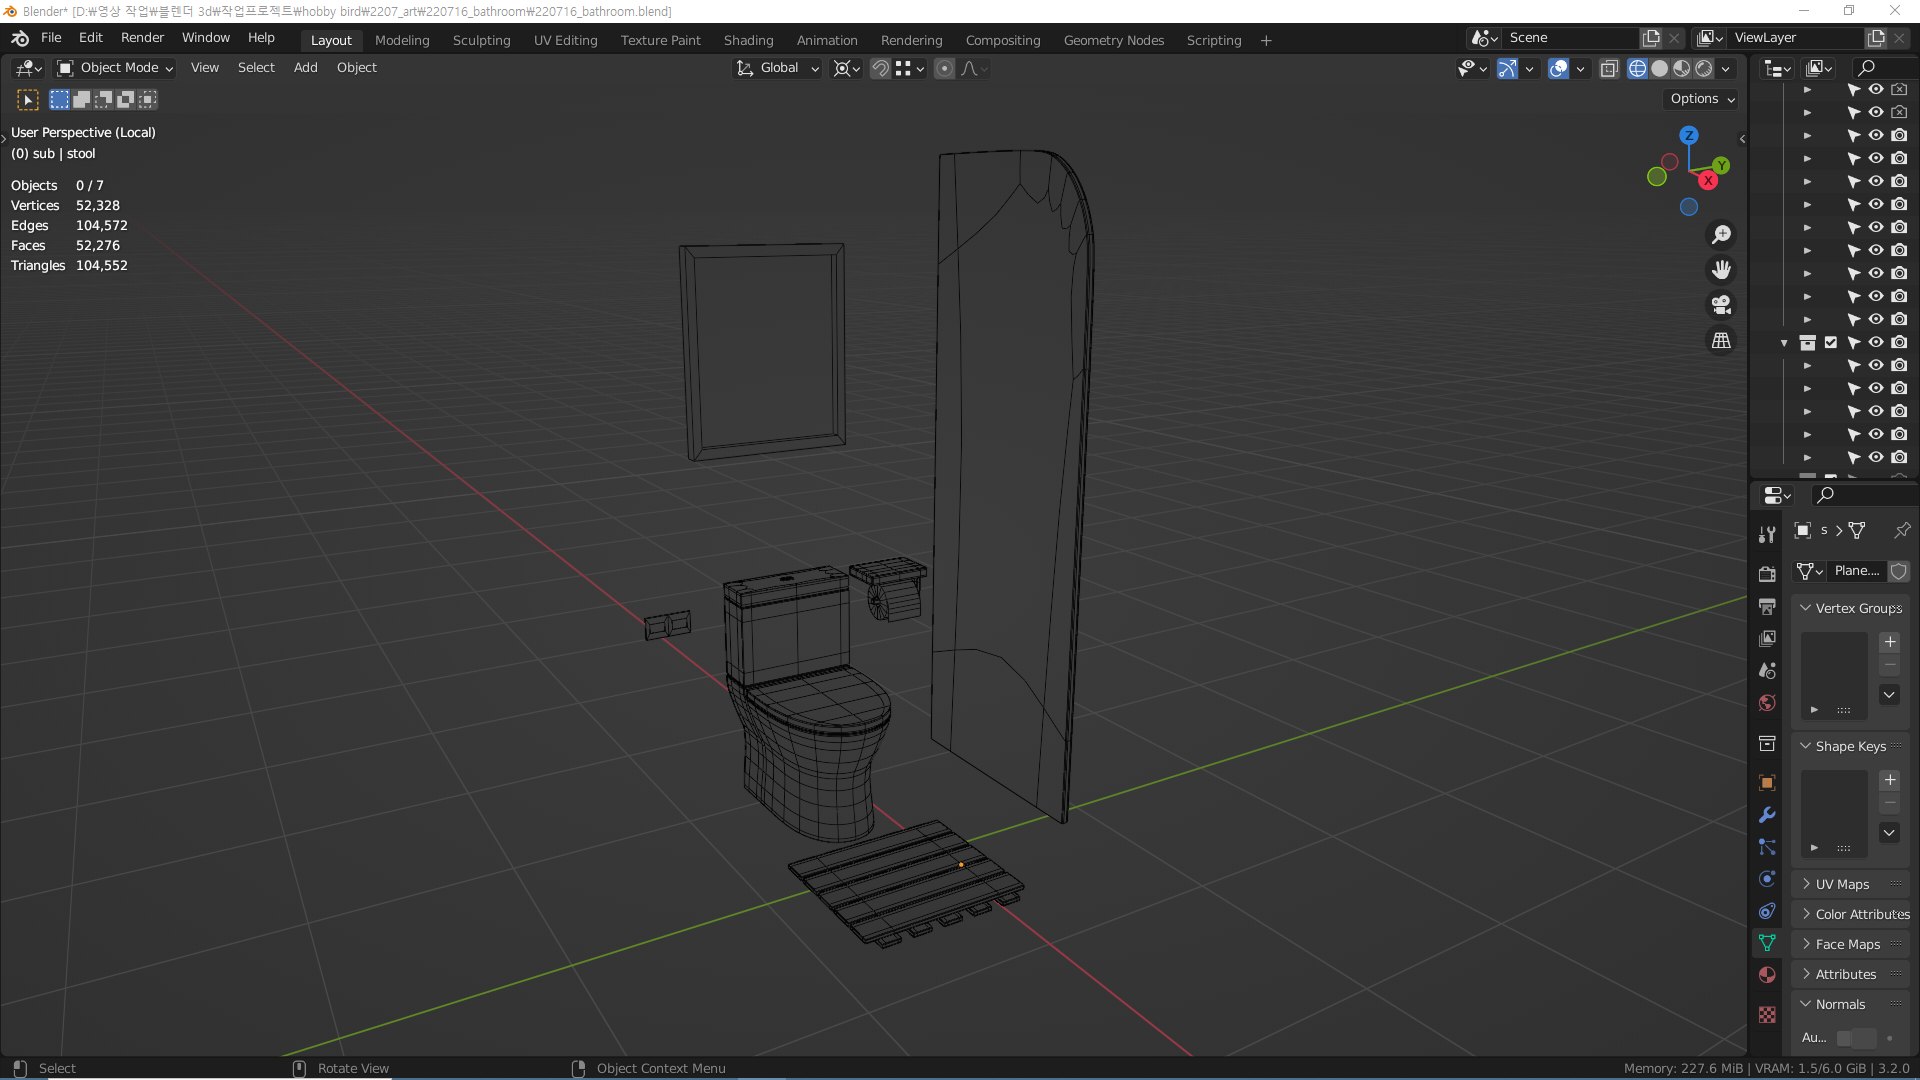Switch to the Shading workspace tab
The width and height of the screenshot is (1920, 1080).
(748, 41)
